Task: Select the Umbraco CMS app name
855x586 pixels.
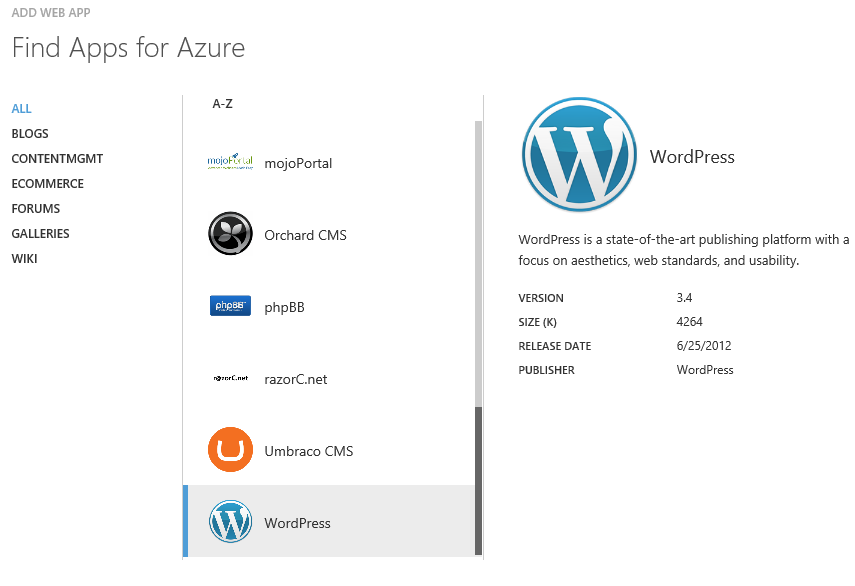Action: pos(309,451)
